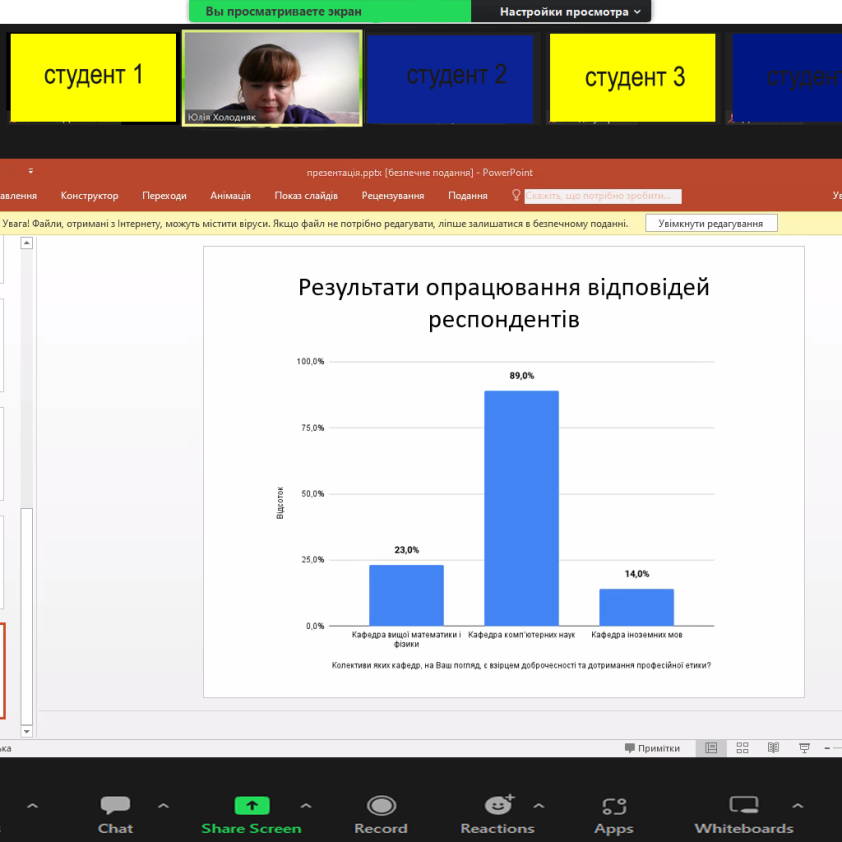842x842 pixels.
Task: Click chart caption question text
Action: click(521, 665)
